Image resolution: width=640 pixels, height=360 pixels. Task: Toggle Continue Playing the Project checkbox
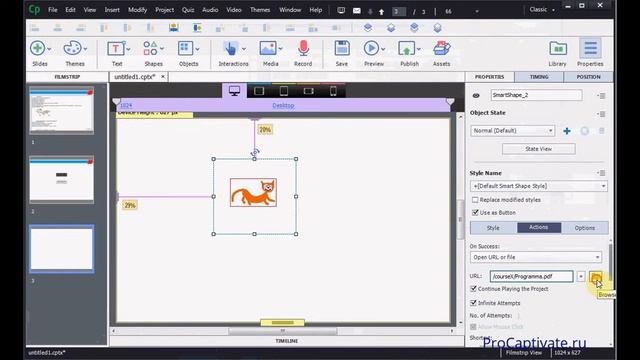coord(473,289)
